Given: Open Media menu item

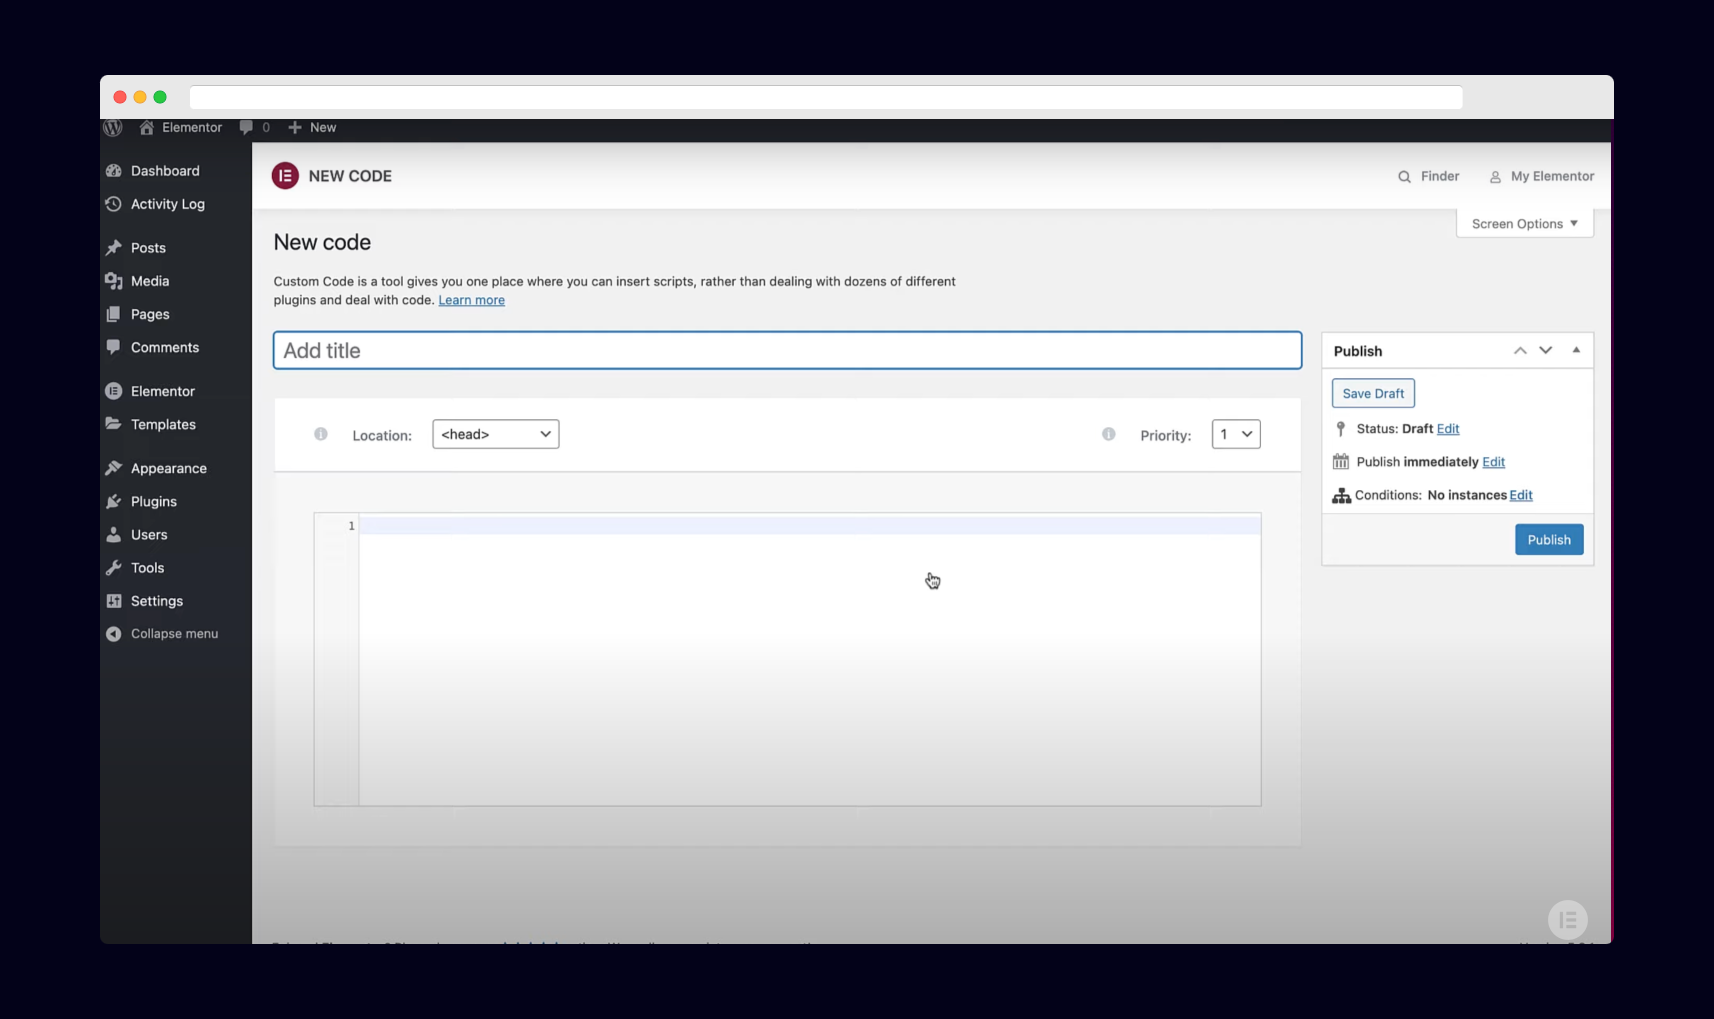Looking at the screenshot, I should coord(150,281).
